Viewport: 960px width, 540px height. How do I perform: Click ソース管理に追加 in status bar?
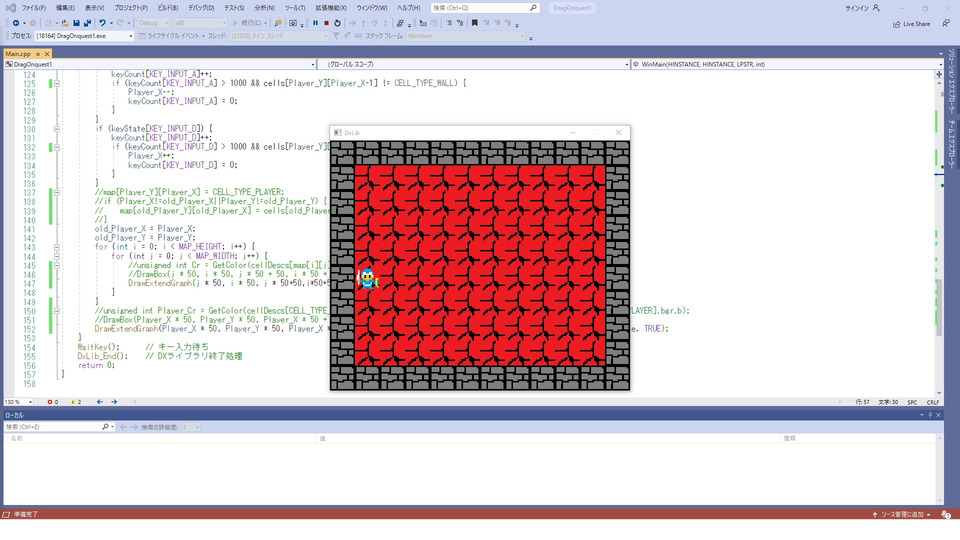coord(902,514)
